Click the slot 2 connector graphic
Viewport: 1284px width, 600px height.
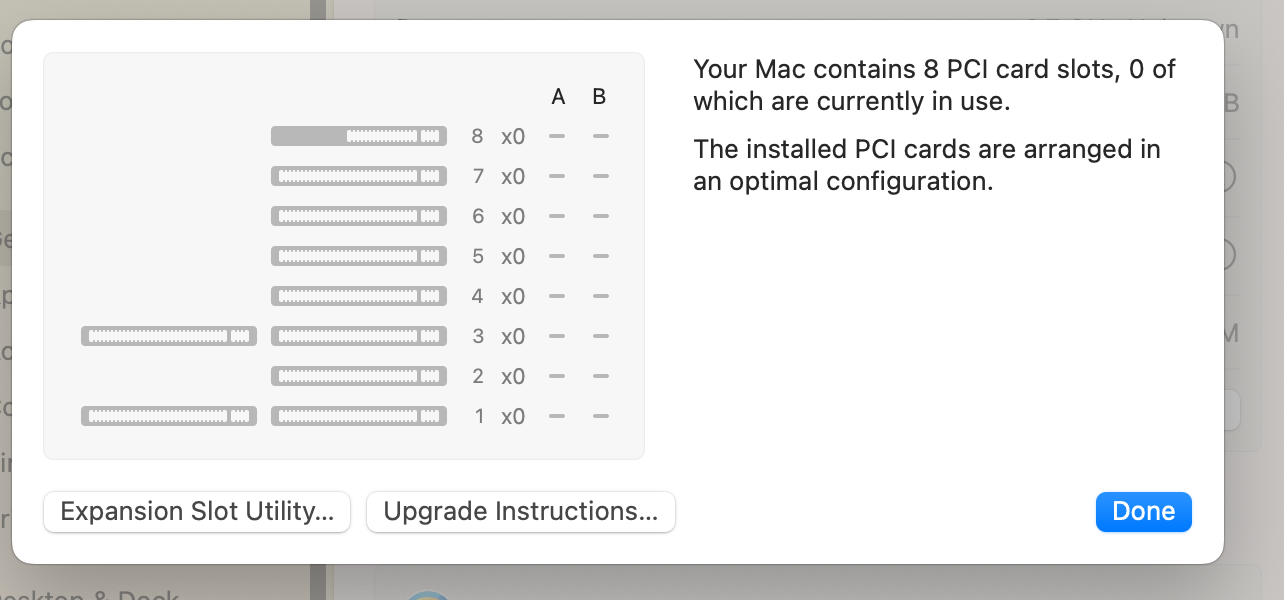pyautogui.click(x=359, y=376)
